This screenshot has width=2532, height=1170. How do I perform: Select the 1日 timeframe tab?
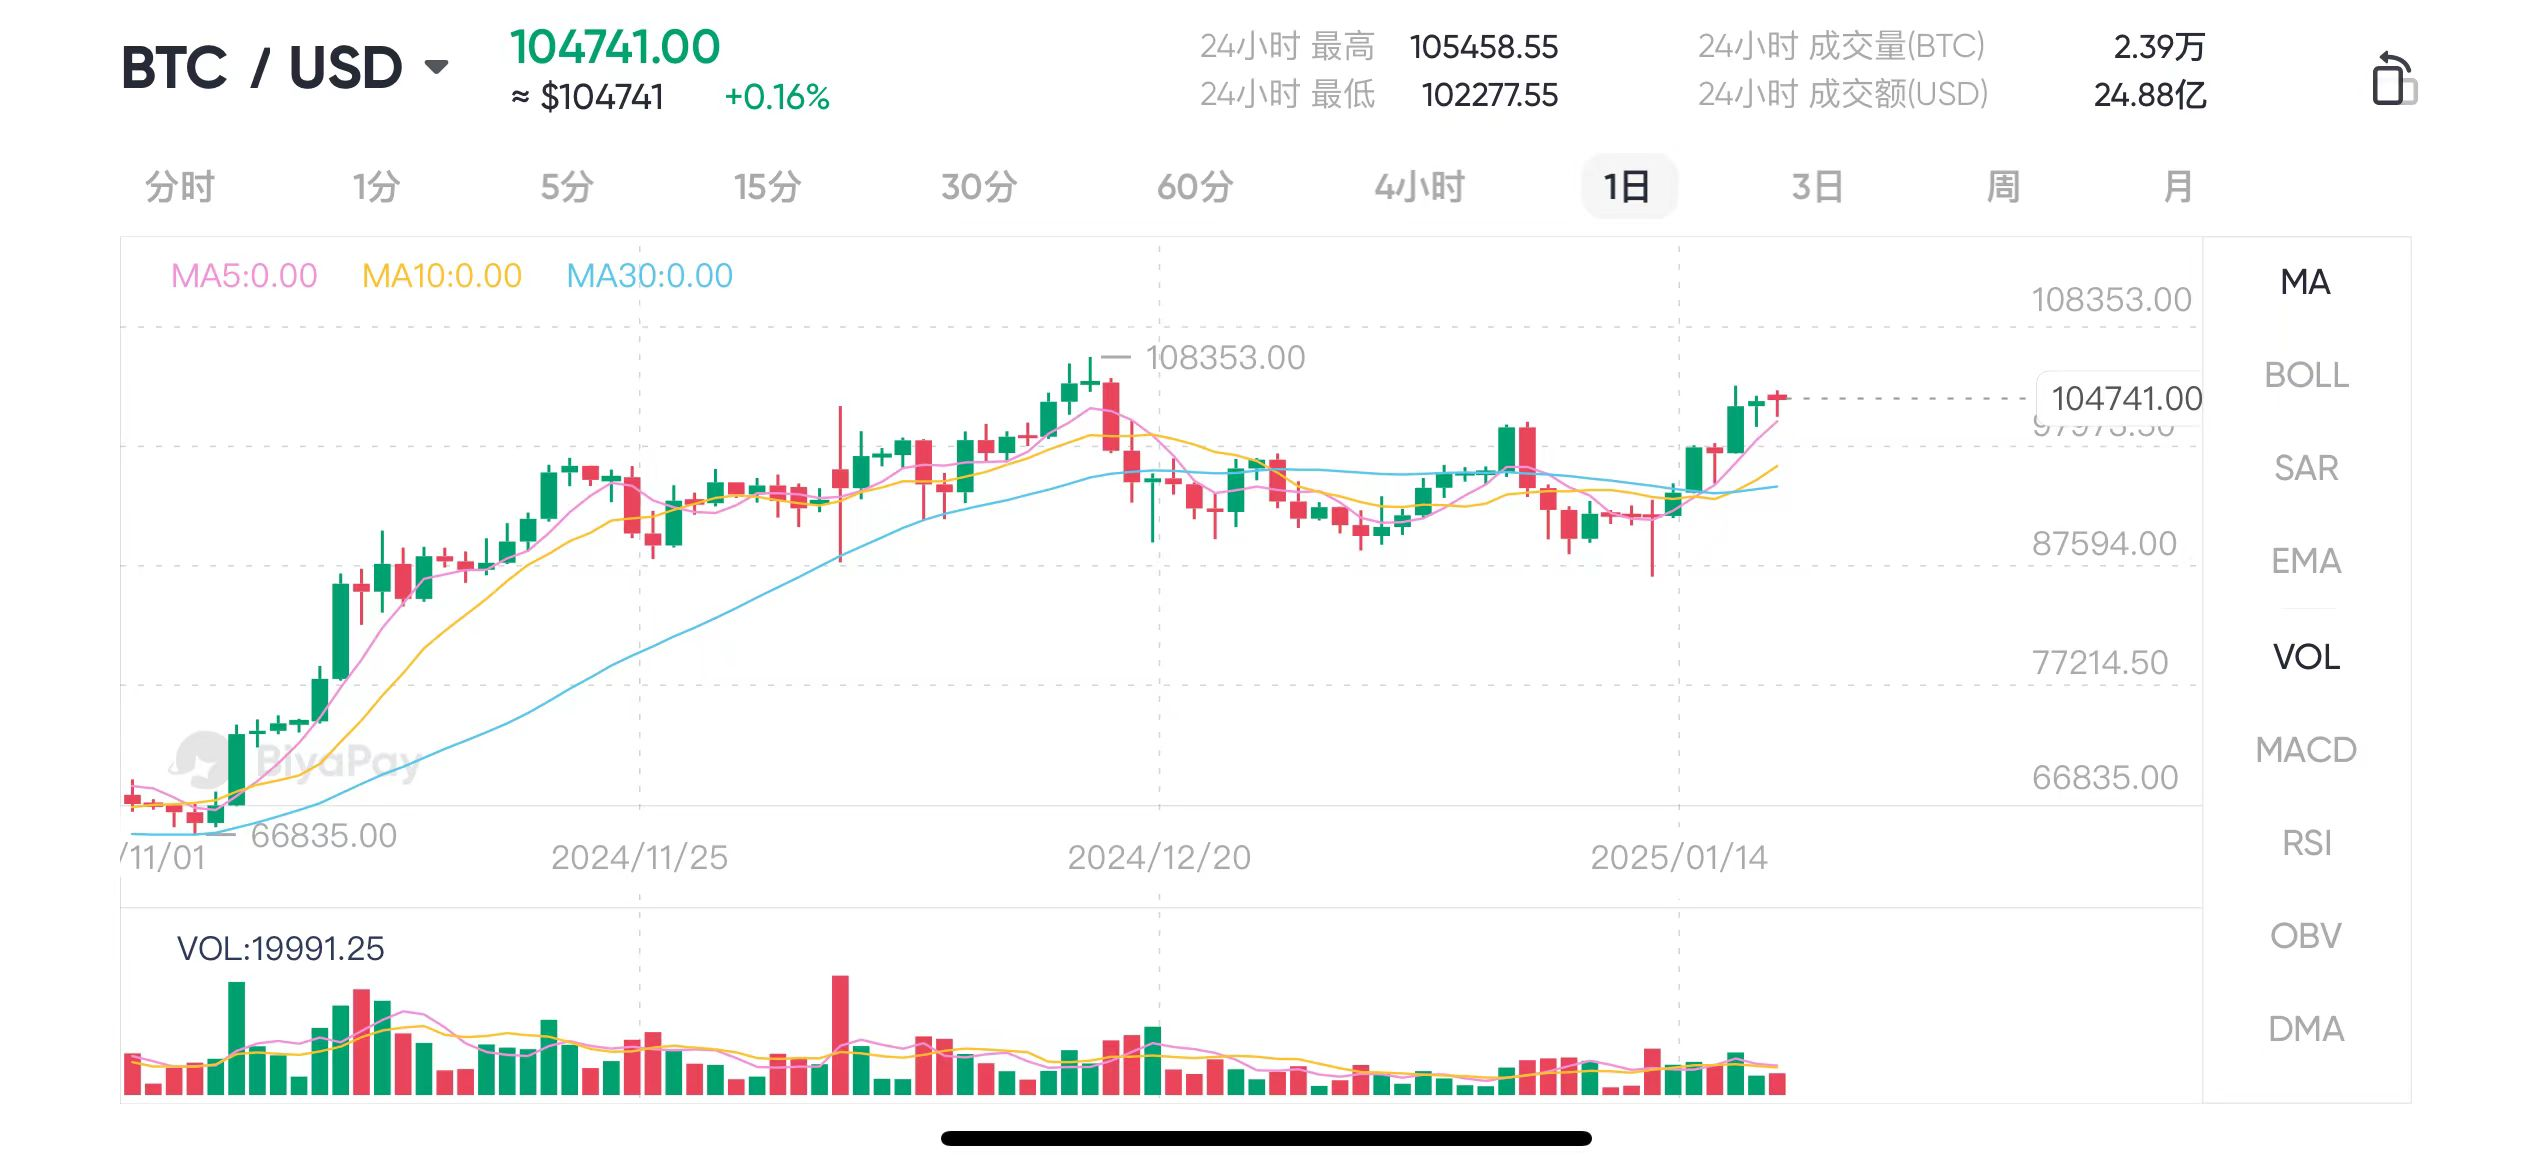[x=1627, y=187]
